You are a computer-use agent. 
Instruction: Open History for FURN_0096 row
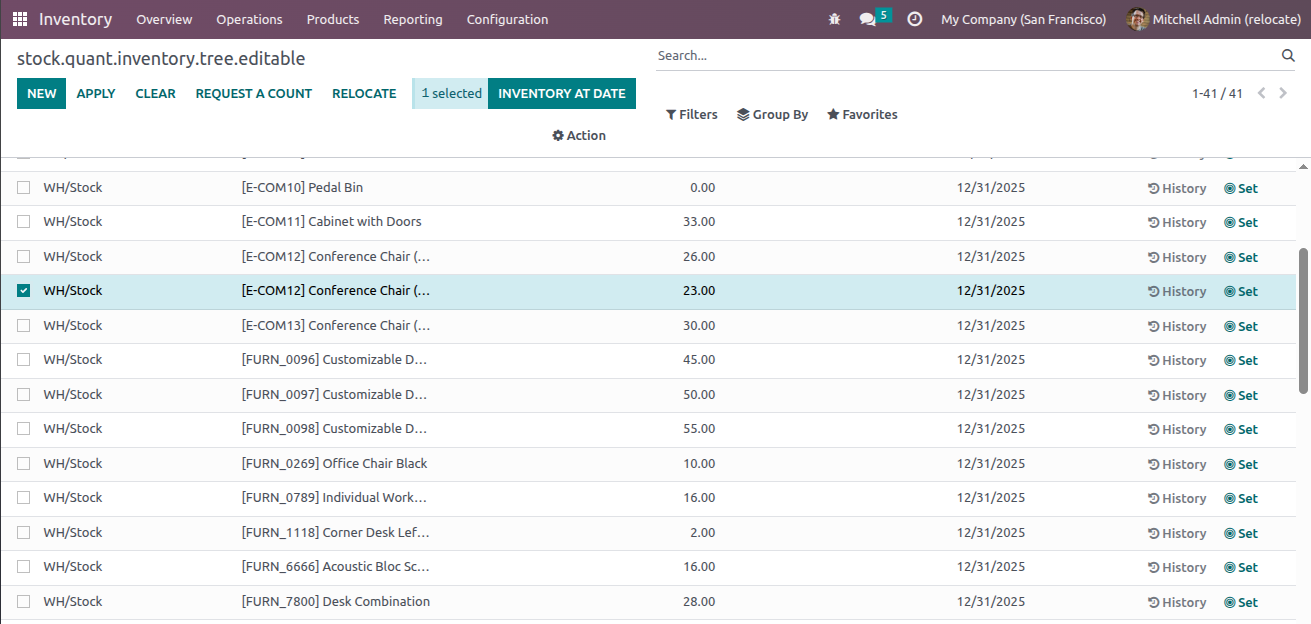(1177, 360)
